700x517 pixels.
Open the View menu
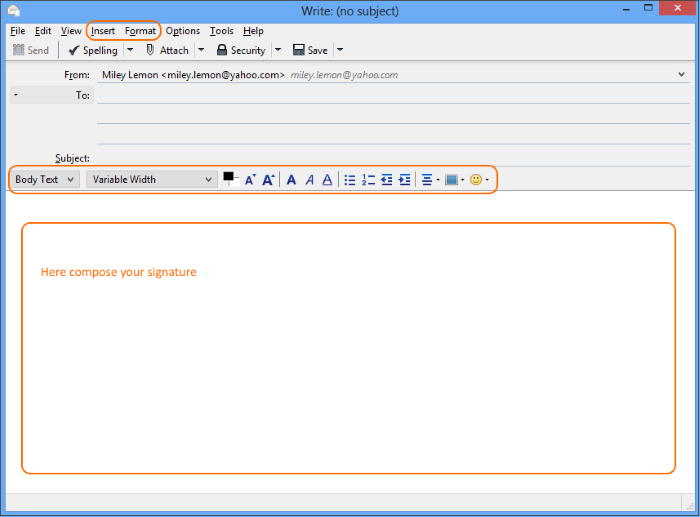71,31
